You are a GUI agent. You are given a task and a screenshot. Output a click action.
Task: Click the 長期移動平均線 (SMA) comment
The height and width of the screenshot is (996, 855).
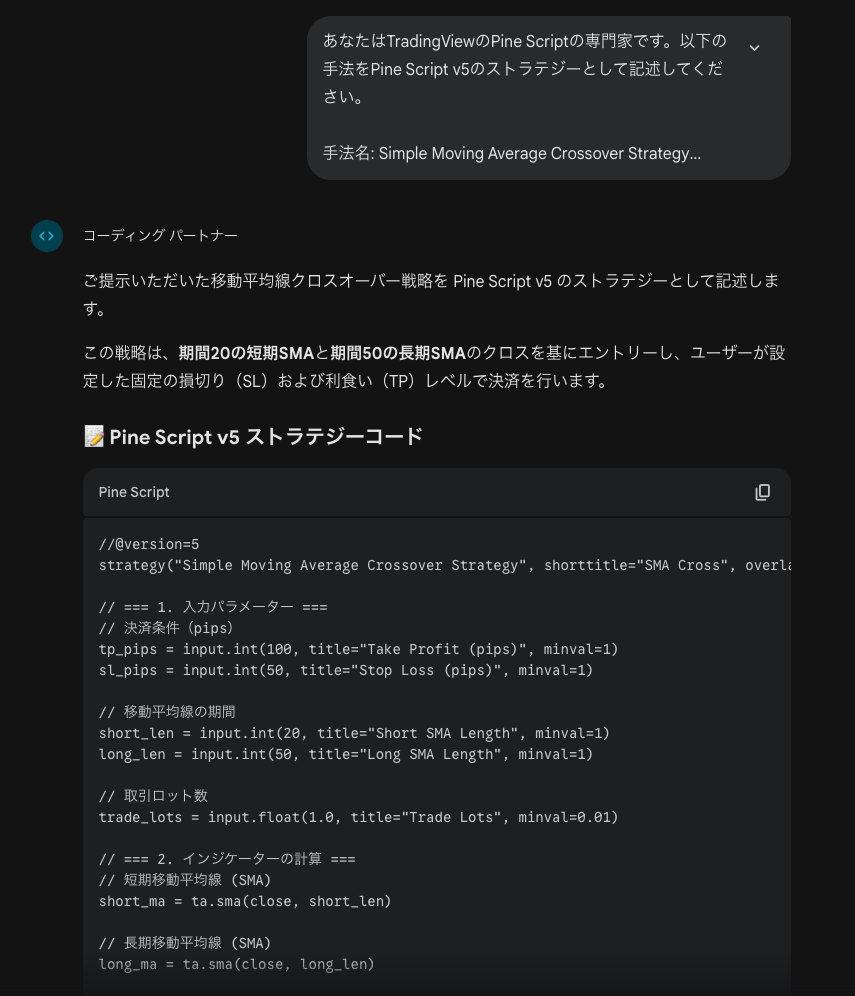click(x=185, y=943)
